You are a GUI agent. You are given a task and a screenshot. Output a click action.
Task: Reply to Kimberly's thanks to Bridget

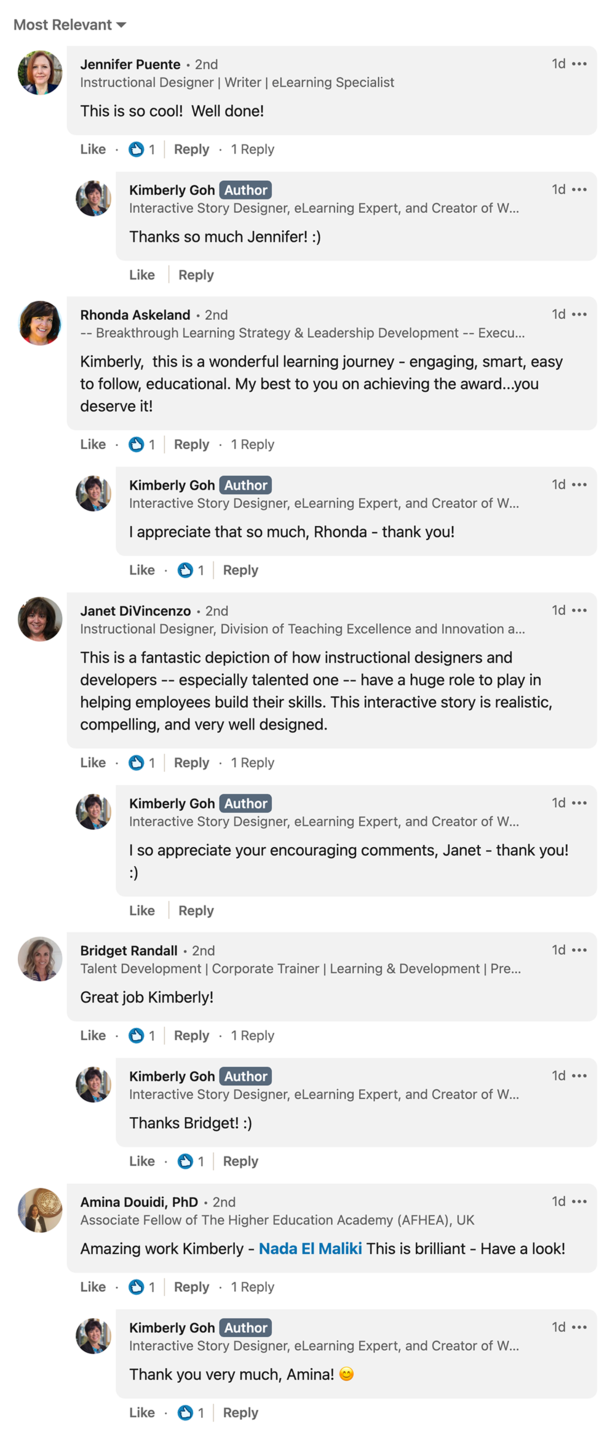(x=240, y=1161)
